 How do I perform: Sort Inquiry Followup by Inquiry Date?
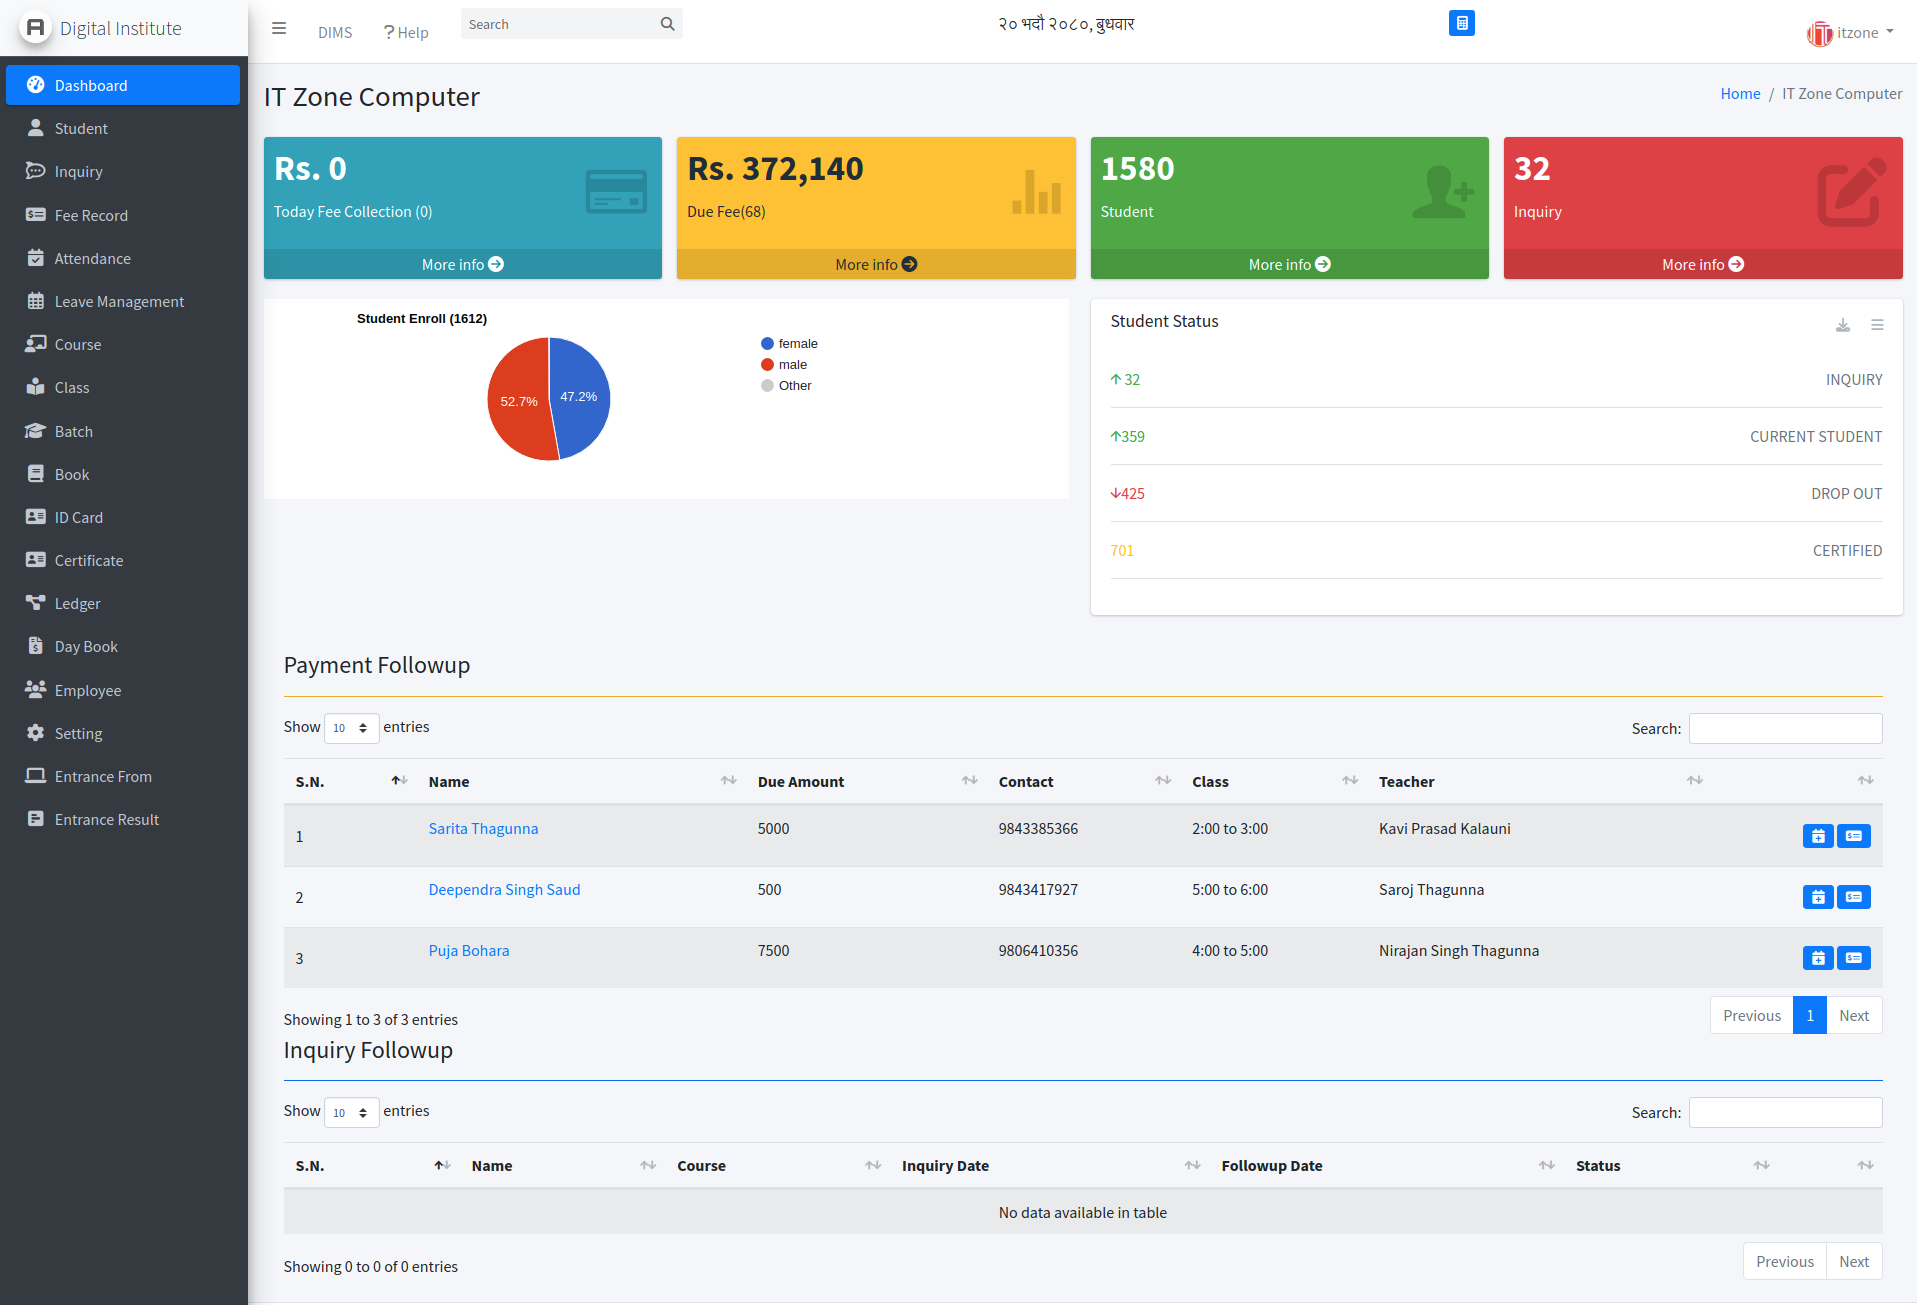[x=1192, y=1166]
